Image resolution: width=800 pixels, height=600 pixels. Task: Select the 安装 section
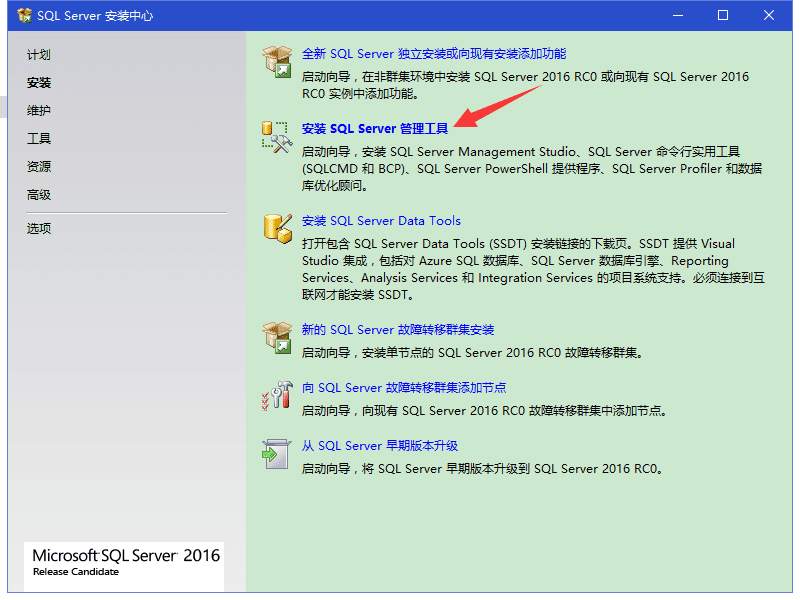click(x=37, y=82)
